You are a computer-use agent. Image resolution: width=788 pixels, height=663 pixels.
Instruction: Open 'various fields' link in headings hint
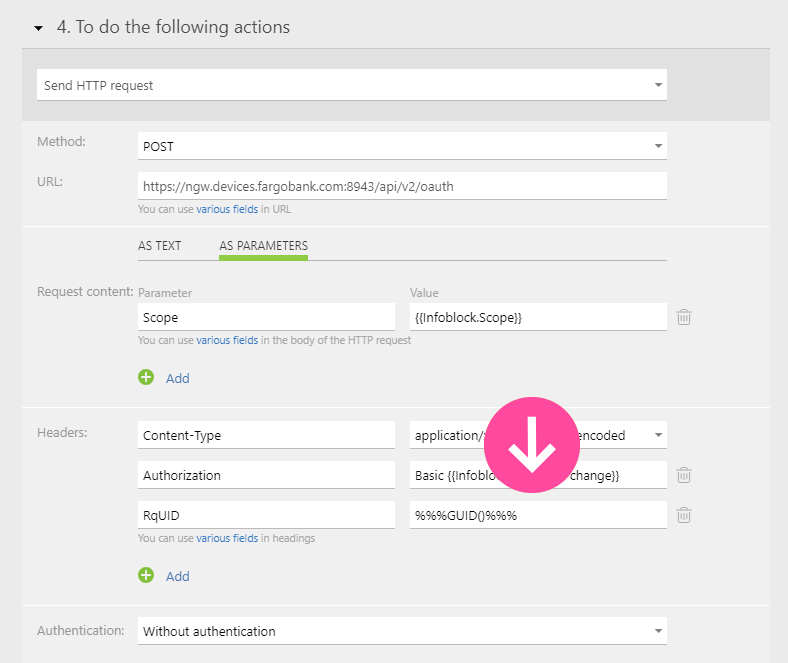point(227,538)
